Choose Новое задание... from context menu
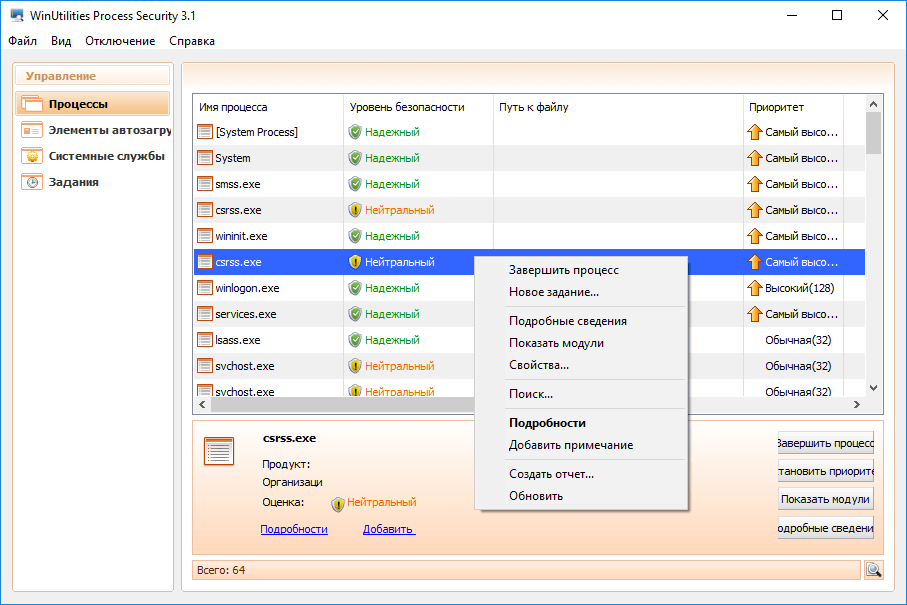The height and width of the screenshot is (605, 907). click(581, 292)
